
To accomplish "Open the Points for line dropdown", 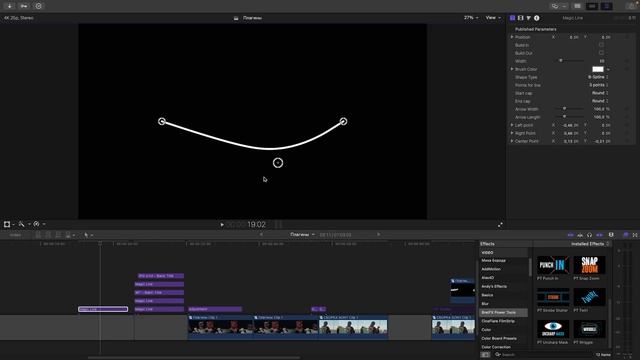I will coord(599,85).
